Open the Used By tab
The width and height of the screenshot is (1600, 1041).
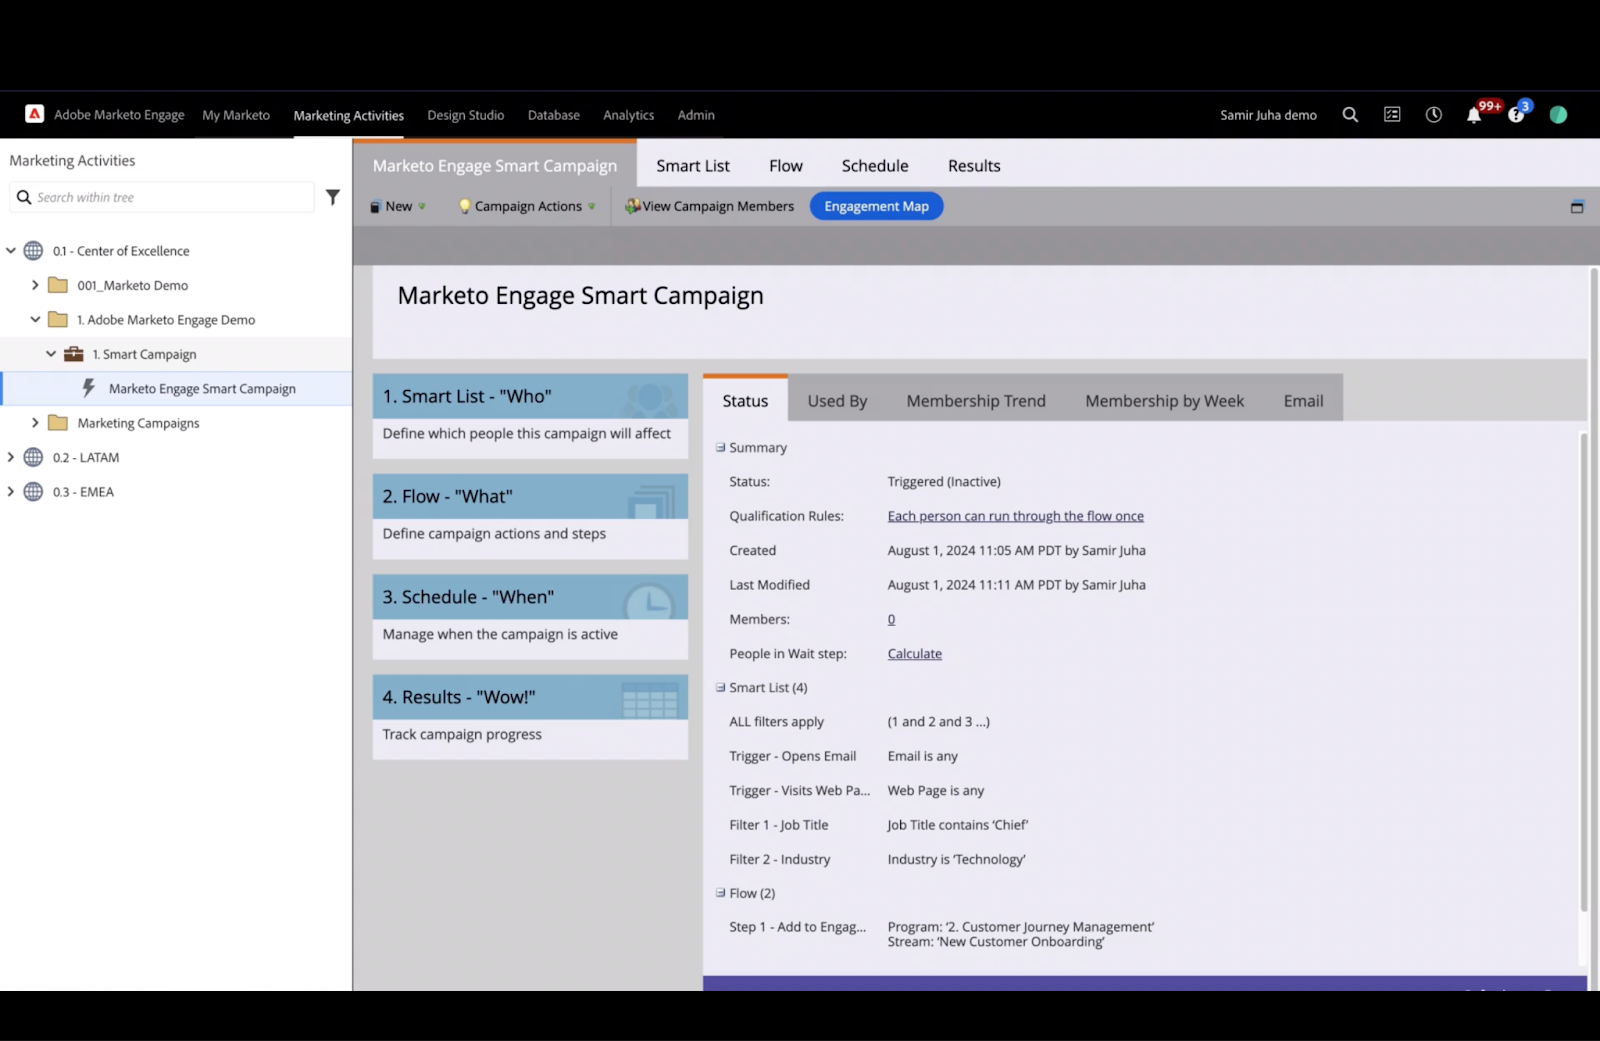[837, 400]
